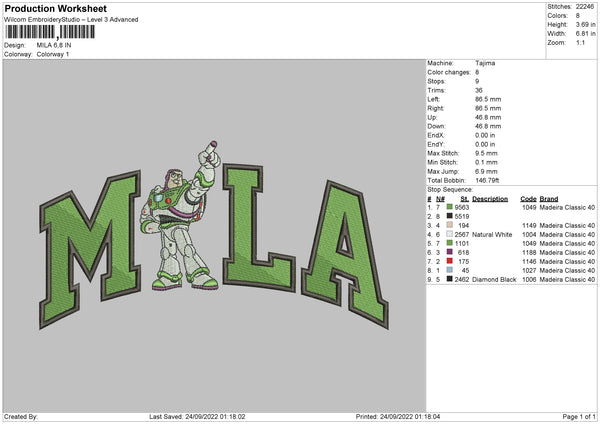This screenshot has height=424, width=600.
Task: Click the Zoom value 1:1
Action: (x=580, y=42)
